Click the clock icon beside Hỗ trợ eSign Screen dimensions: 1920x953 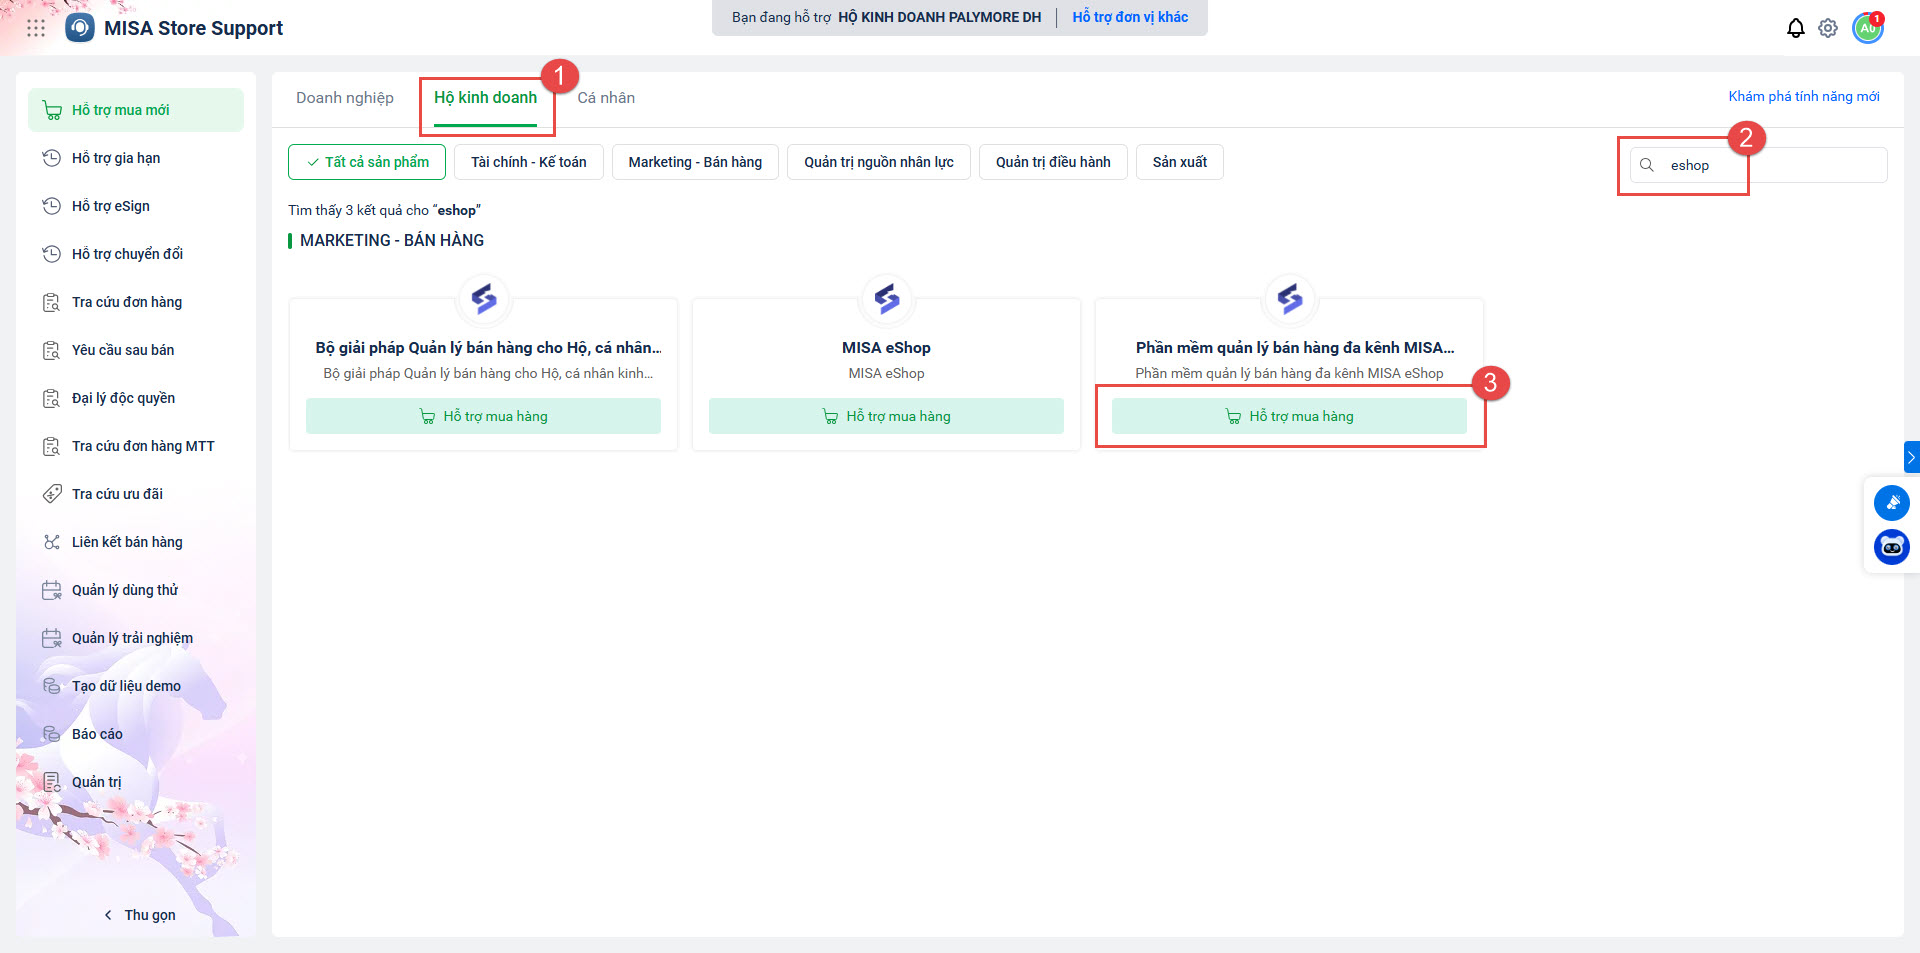pyautogui.click(x=52, y=206)
